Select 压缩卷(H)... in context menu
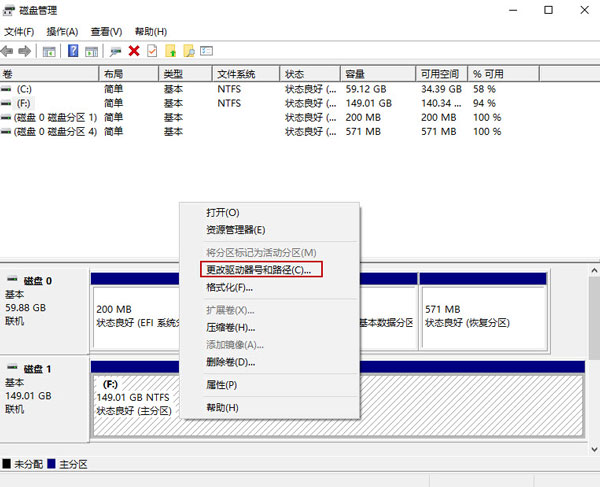Image resolution: width=600 pixels, height=487 pixels. click(270, 327)
